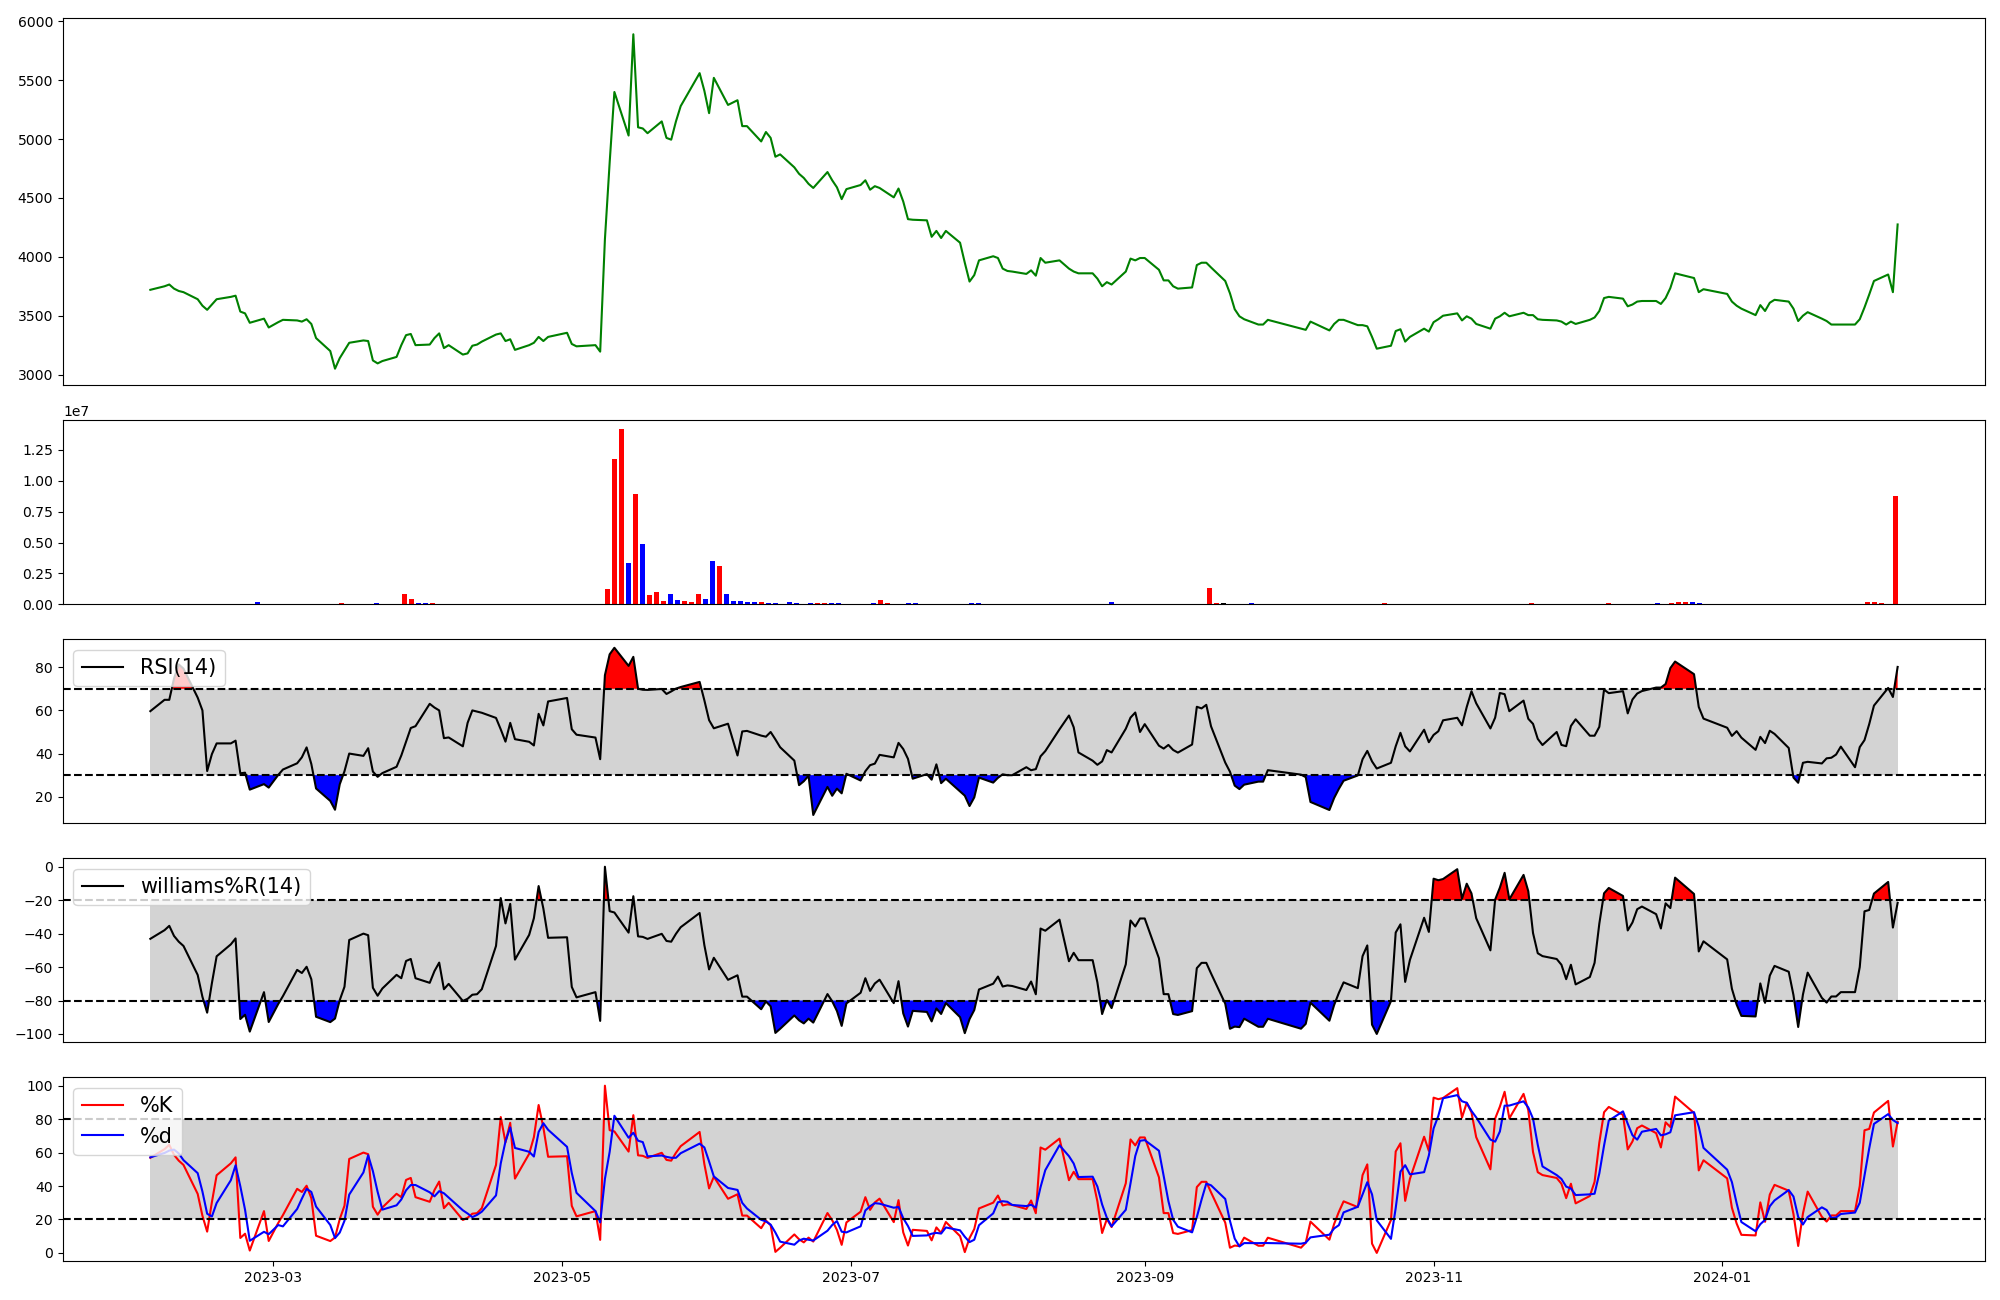Click the rightmost red volume bar
2000x1300 pixels.
point(1895,552)
